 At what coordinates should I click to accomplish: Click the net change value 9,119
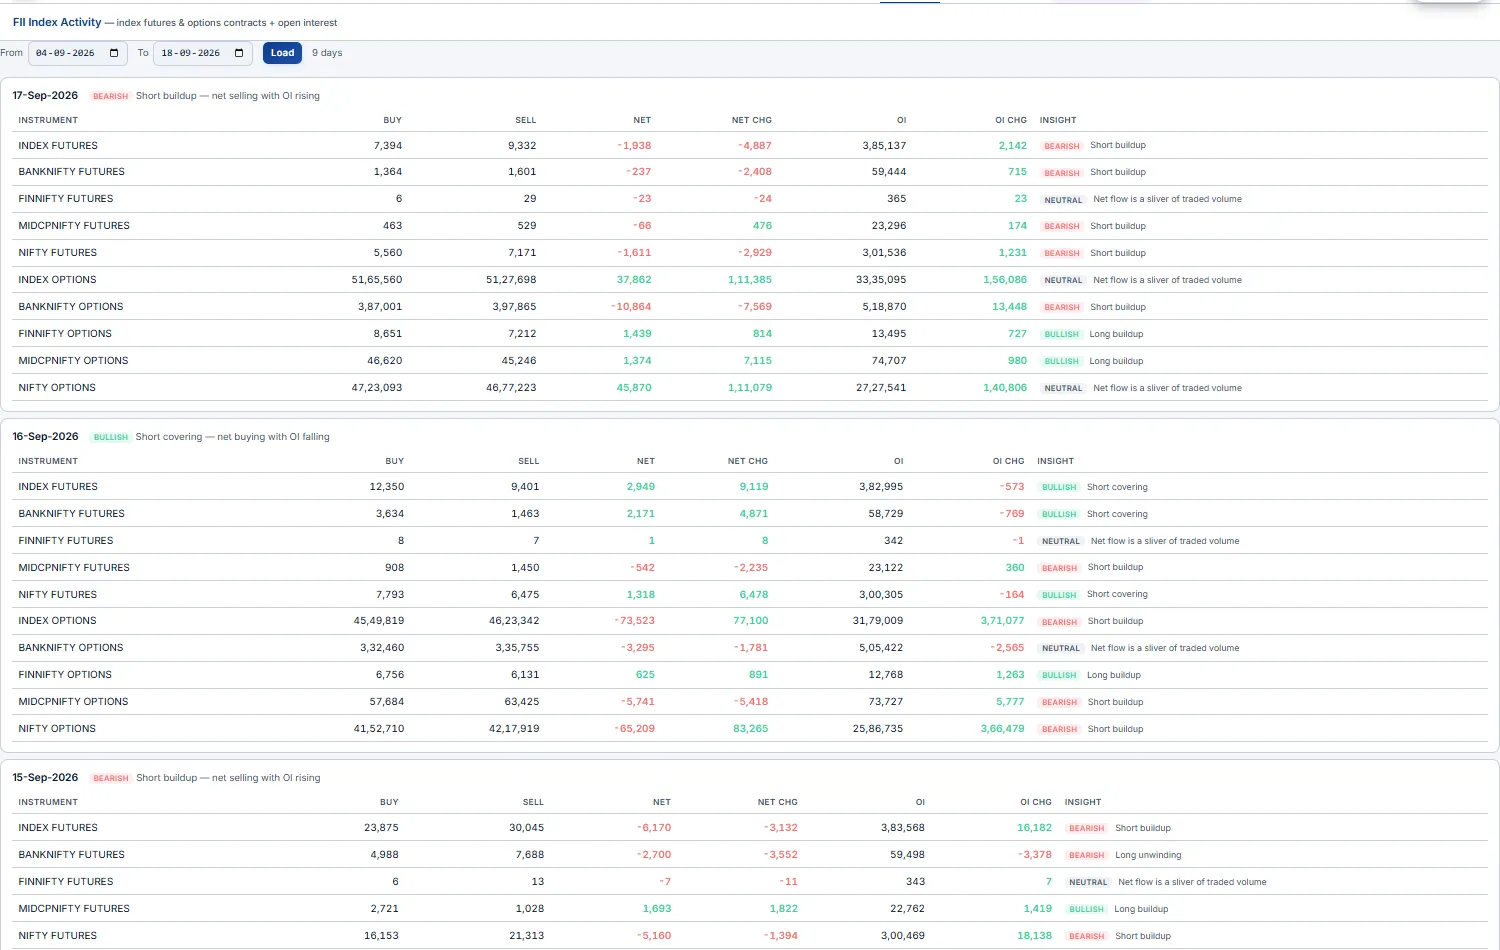754,487
